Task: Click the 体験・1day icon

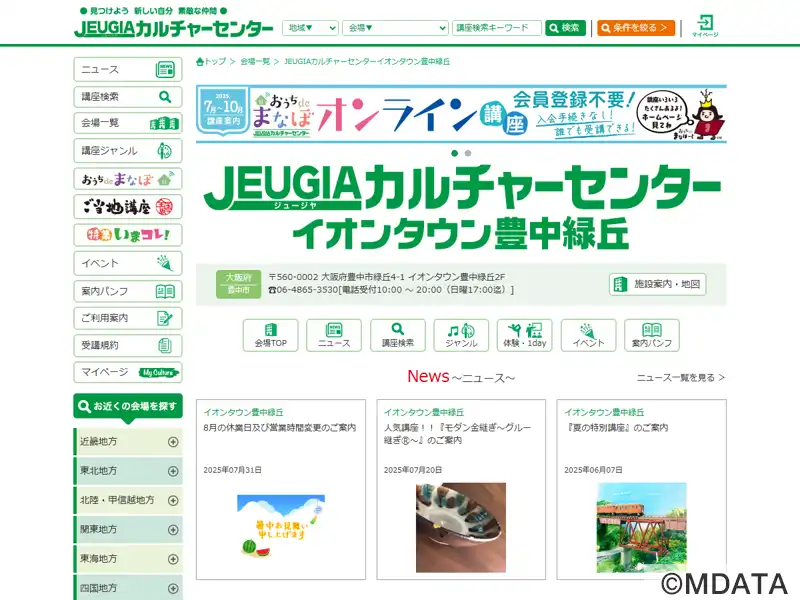Action: click(x=525, y=335)
